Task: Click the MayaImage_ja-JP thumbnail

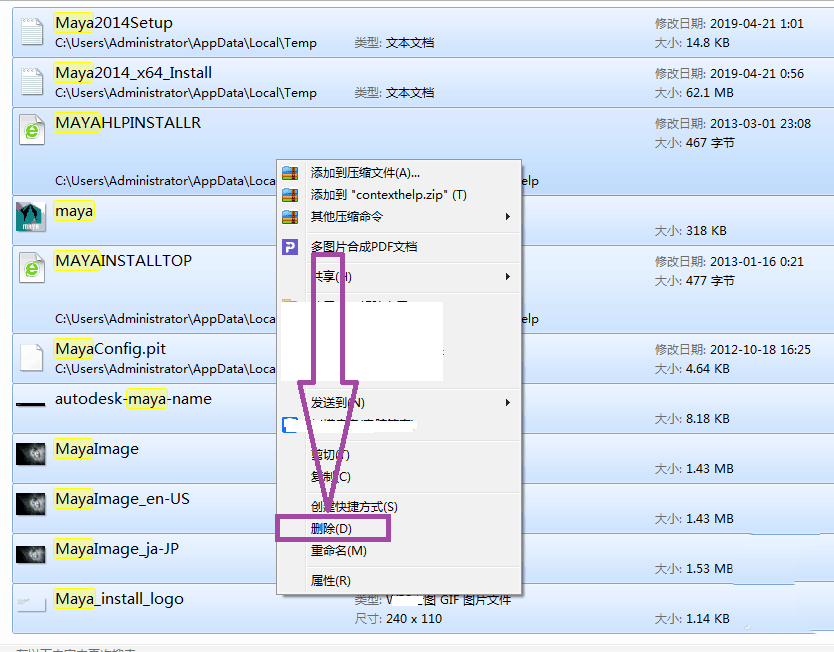Action: (31, 554)
